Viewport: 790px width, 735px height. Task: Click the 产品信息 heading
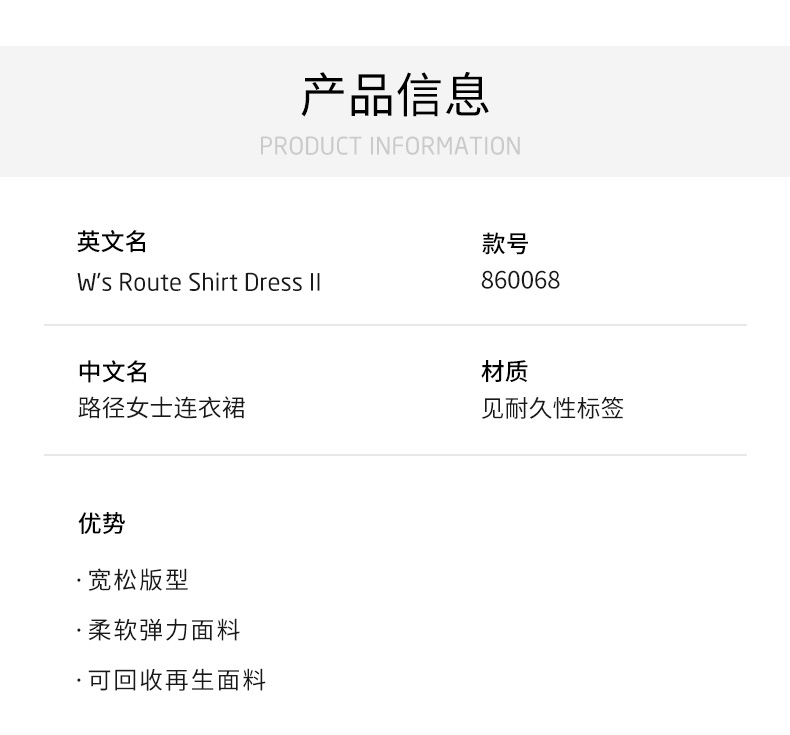pos(395,95)
